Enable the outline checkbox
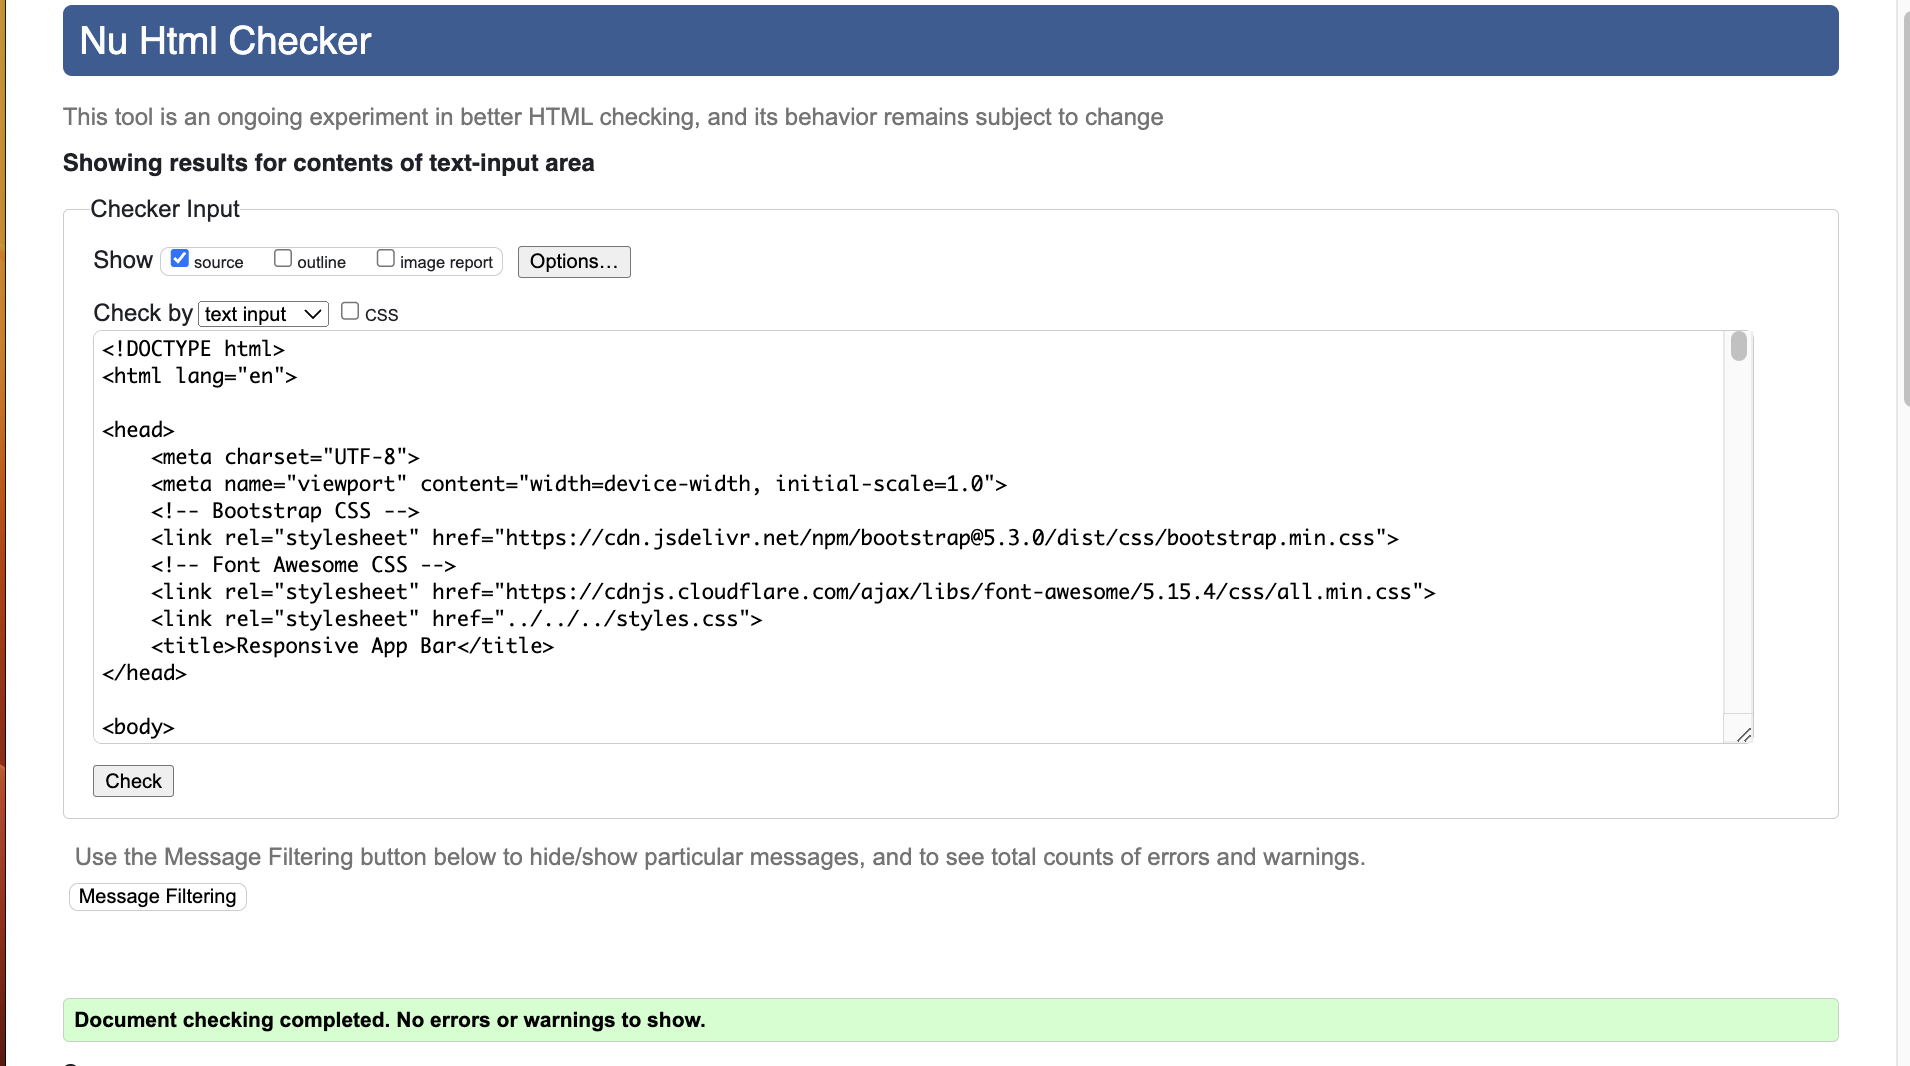 coord(283,259)
